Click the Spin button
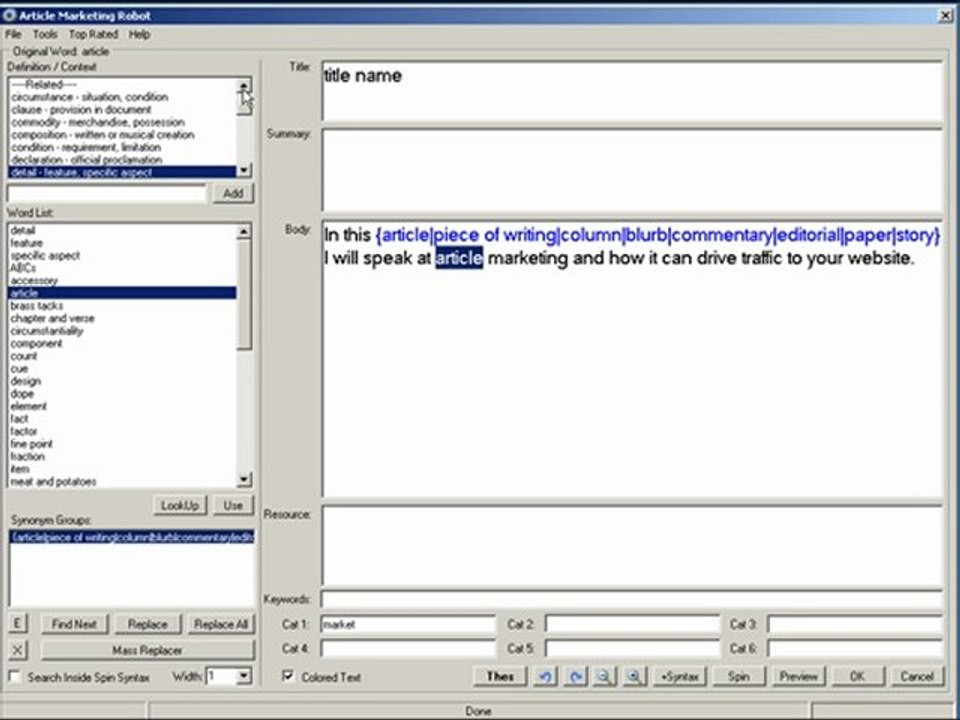The width and height of the screenshot is (960, 720). [738, 677]
